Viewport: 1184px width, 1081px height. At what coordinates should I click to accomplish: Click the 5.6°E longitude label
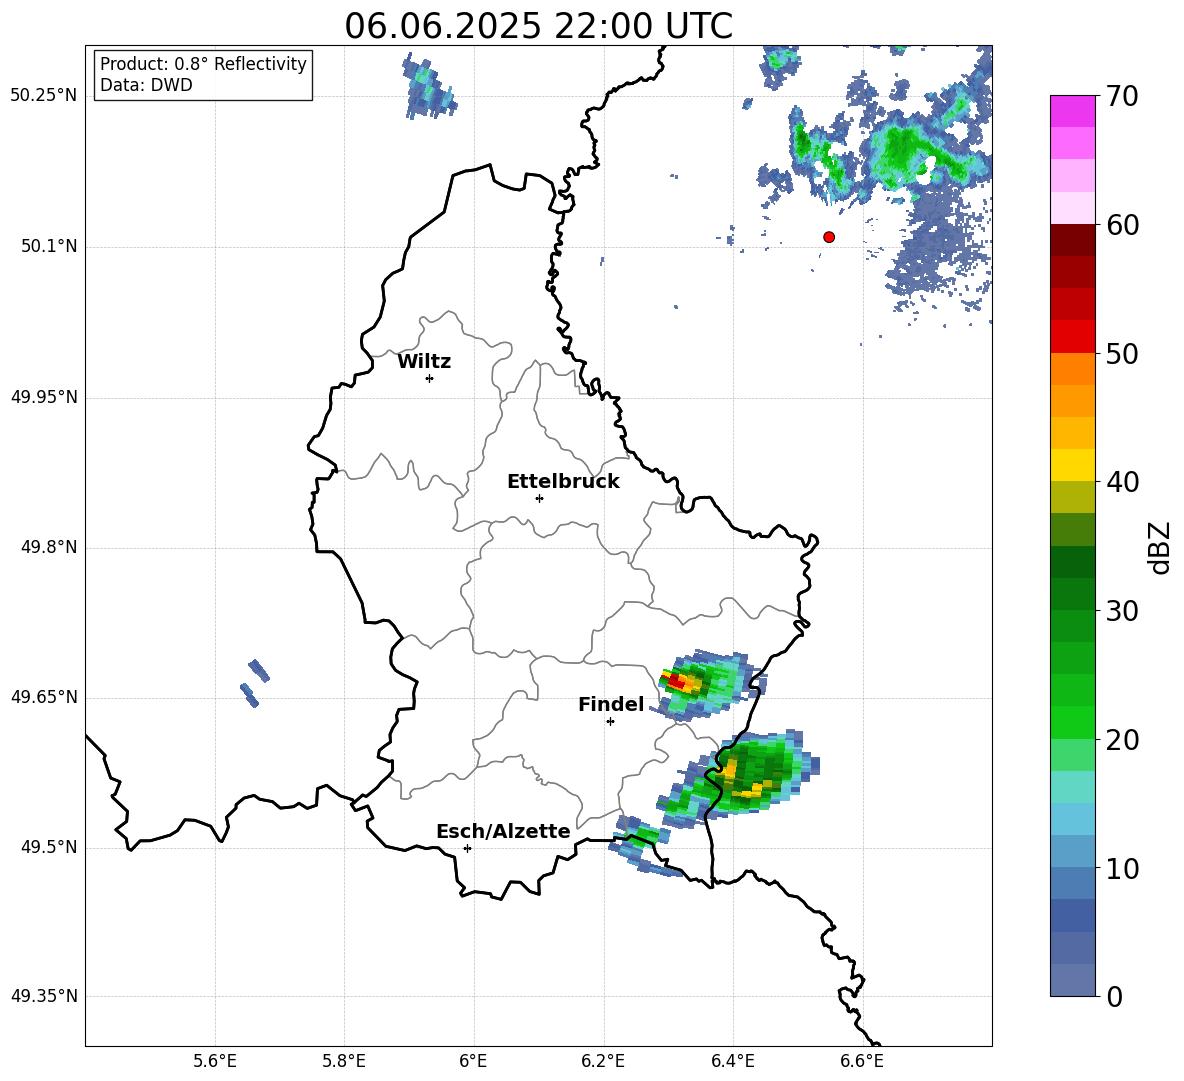pos(215,1061)
